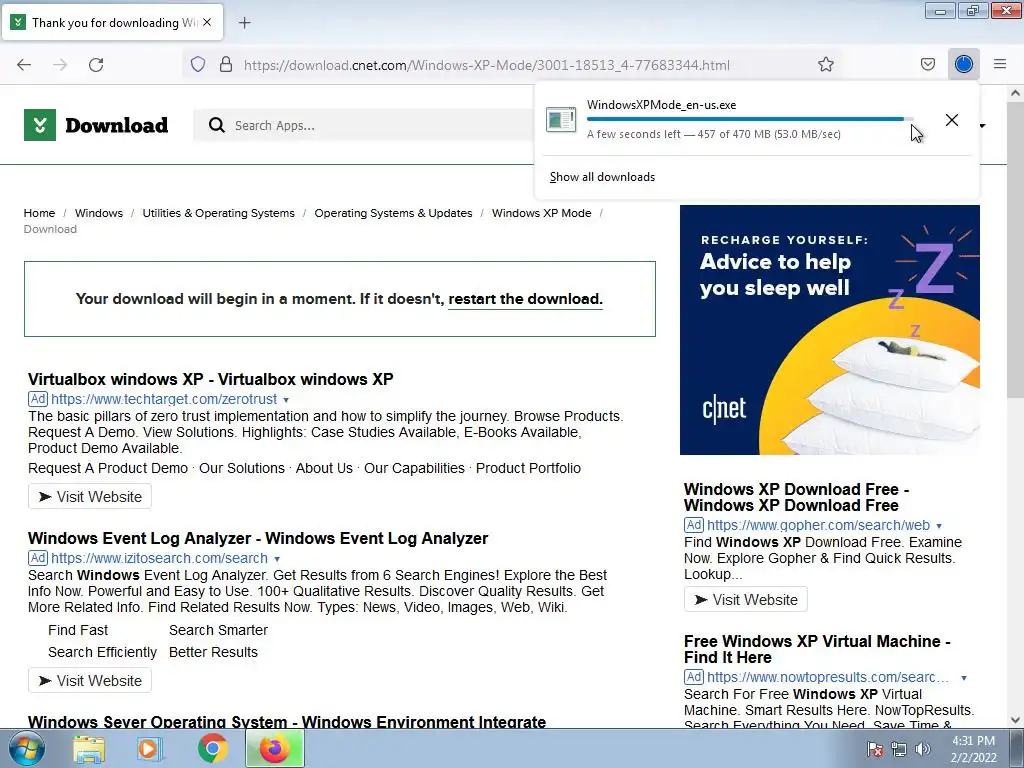Viewport: 1024px width, 768px height.
Task: Click the 'Search Smarter' link
Action: [x=218, y=630]
